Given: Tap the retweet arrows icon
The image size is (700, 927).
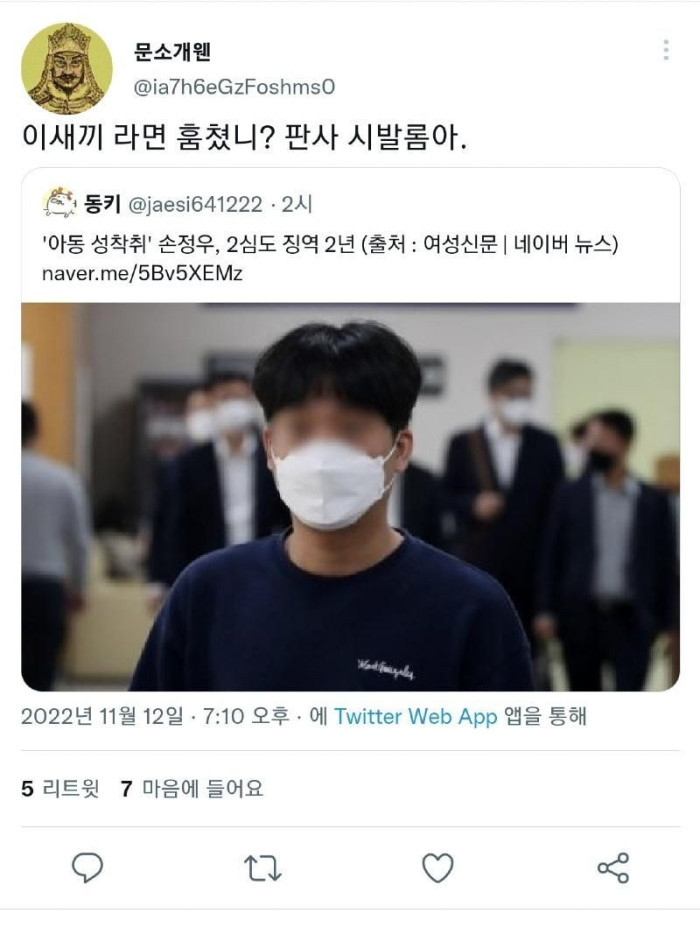Looking at the screenshot, I should pyautogui.click(x=262, y=868).
